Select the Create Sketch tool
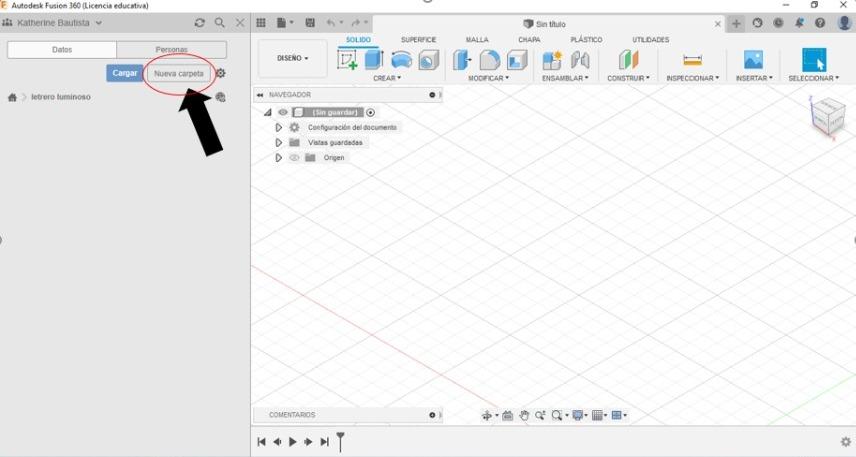 (347, 60)
